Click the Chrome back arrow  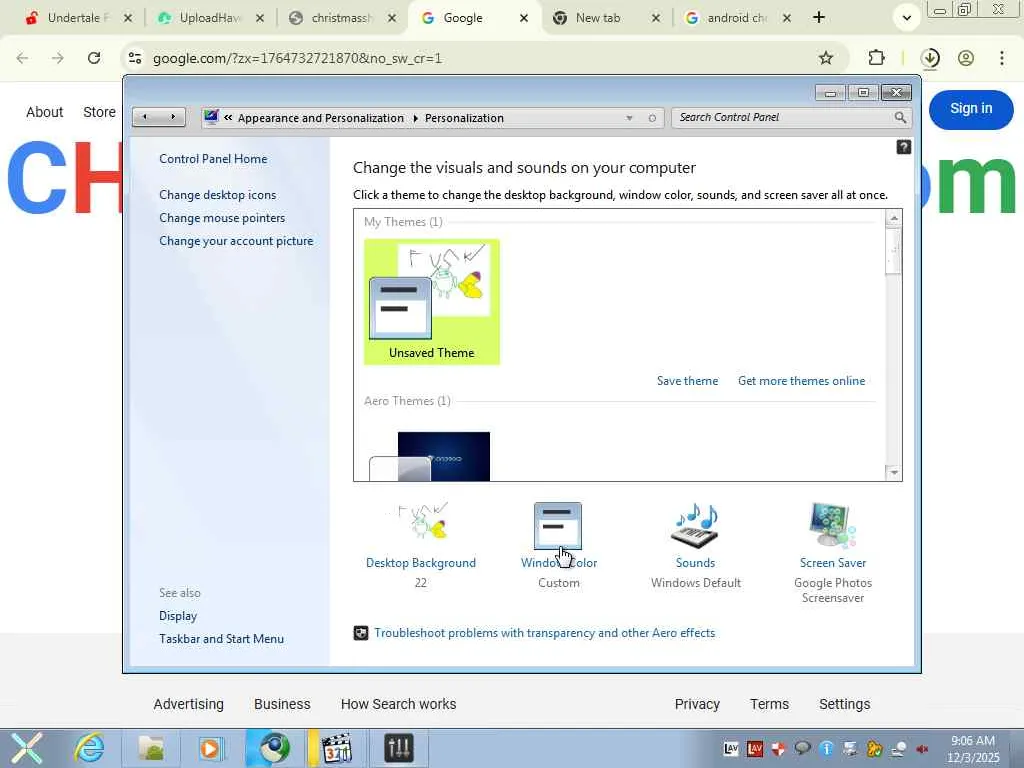coord(22,58)
